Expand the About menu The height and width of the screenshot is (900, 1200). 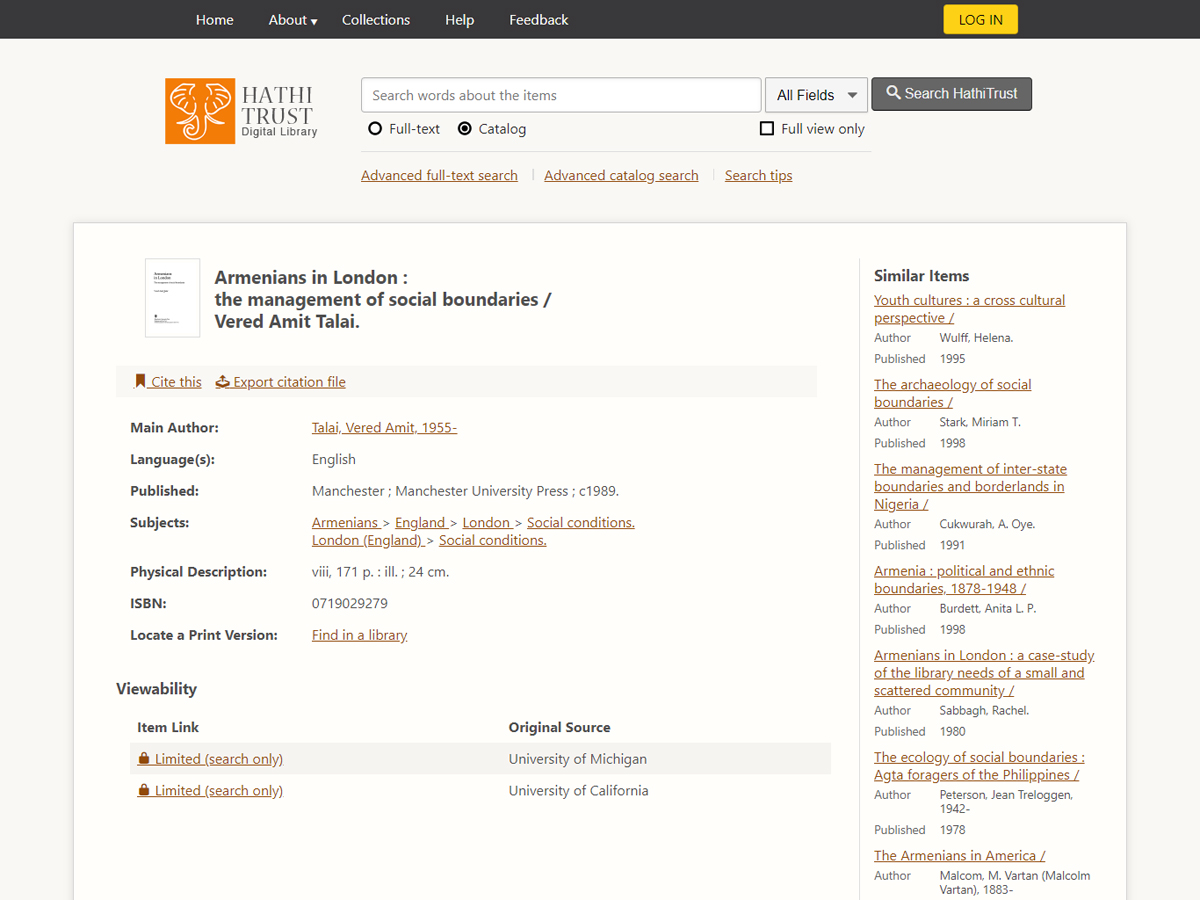(x=292, y=20)
